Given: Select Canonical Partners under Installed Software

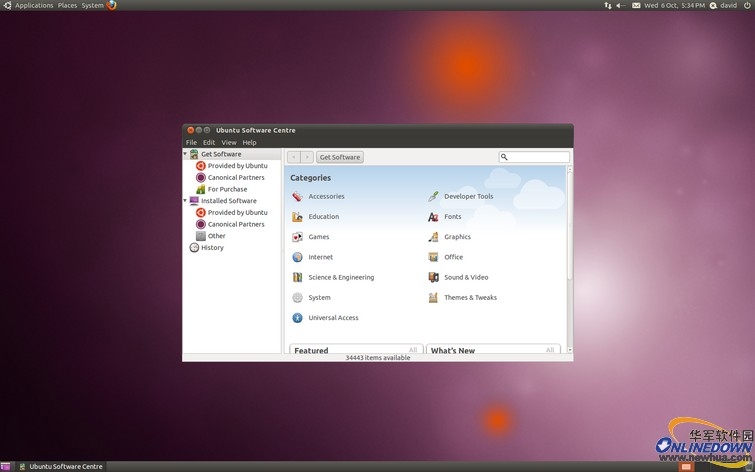Looking at the screenshot, I should pyautogui.click(x=236, y=224).
